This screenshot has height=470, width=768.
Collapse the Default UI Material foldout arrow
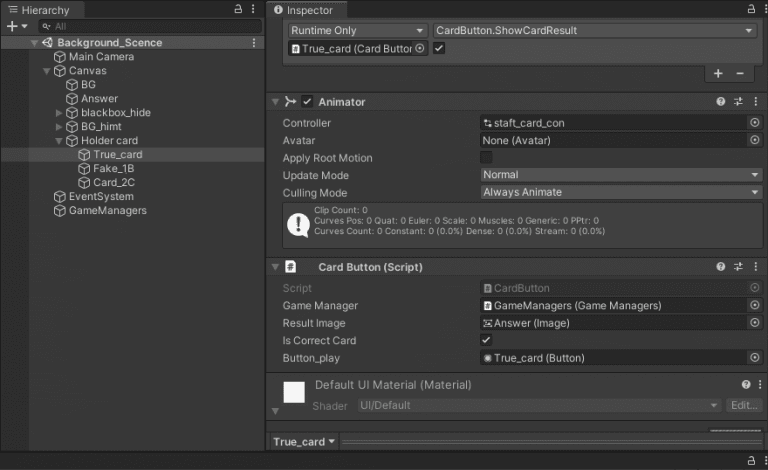pyautogui.click(x=275, y=411)
